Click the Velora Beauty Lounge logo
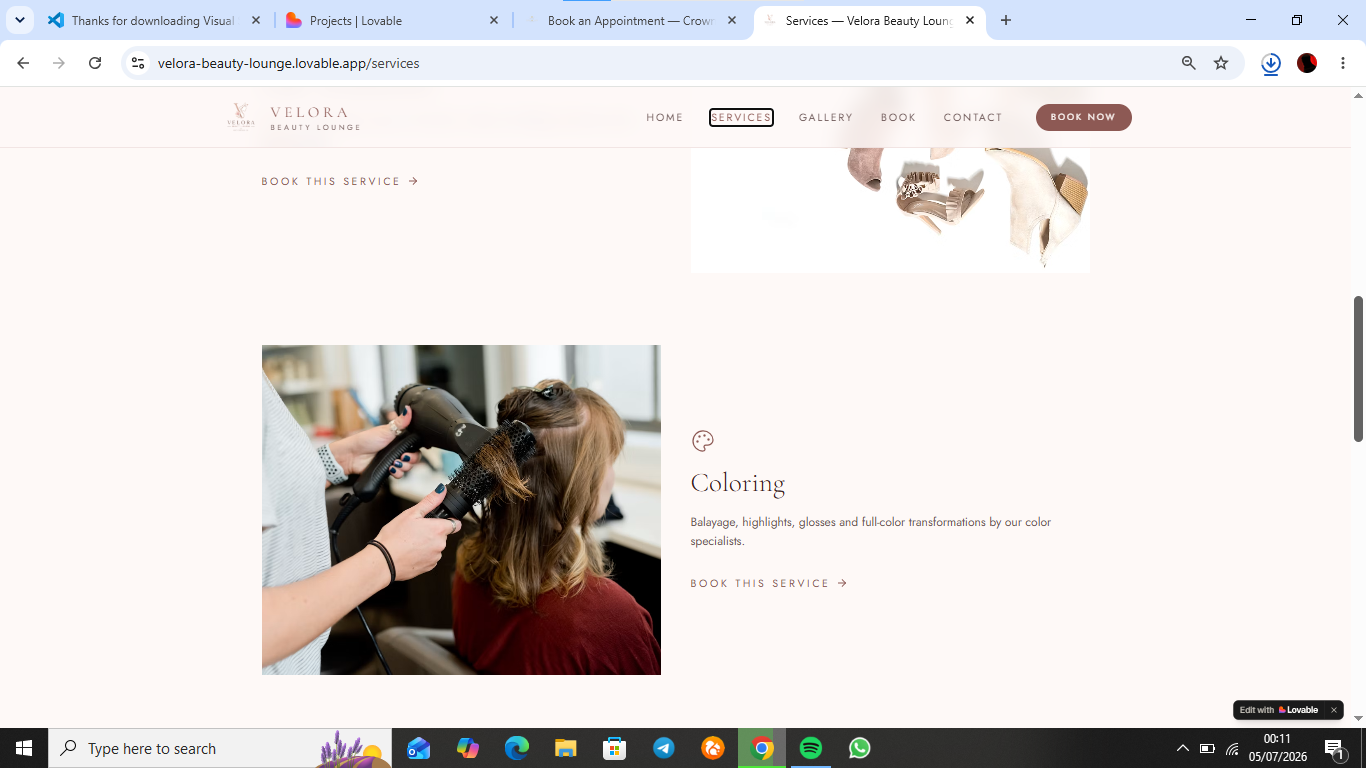This screenshot has height=768, width=1366. [x=293, y=117]
